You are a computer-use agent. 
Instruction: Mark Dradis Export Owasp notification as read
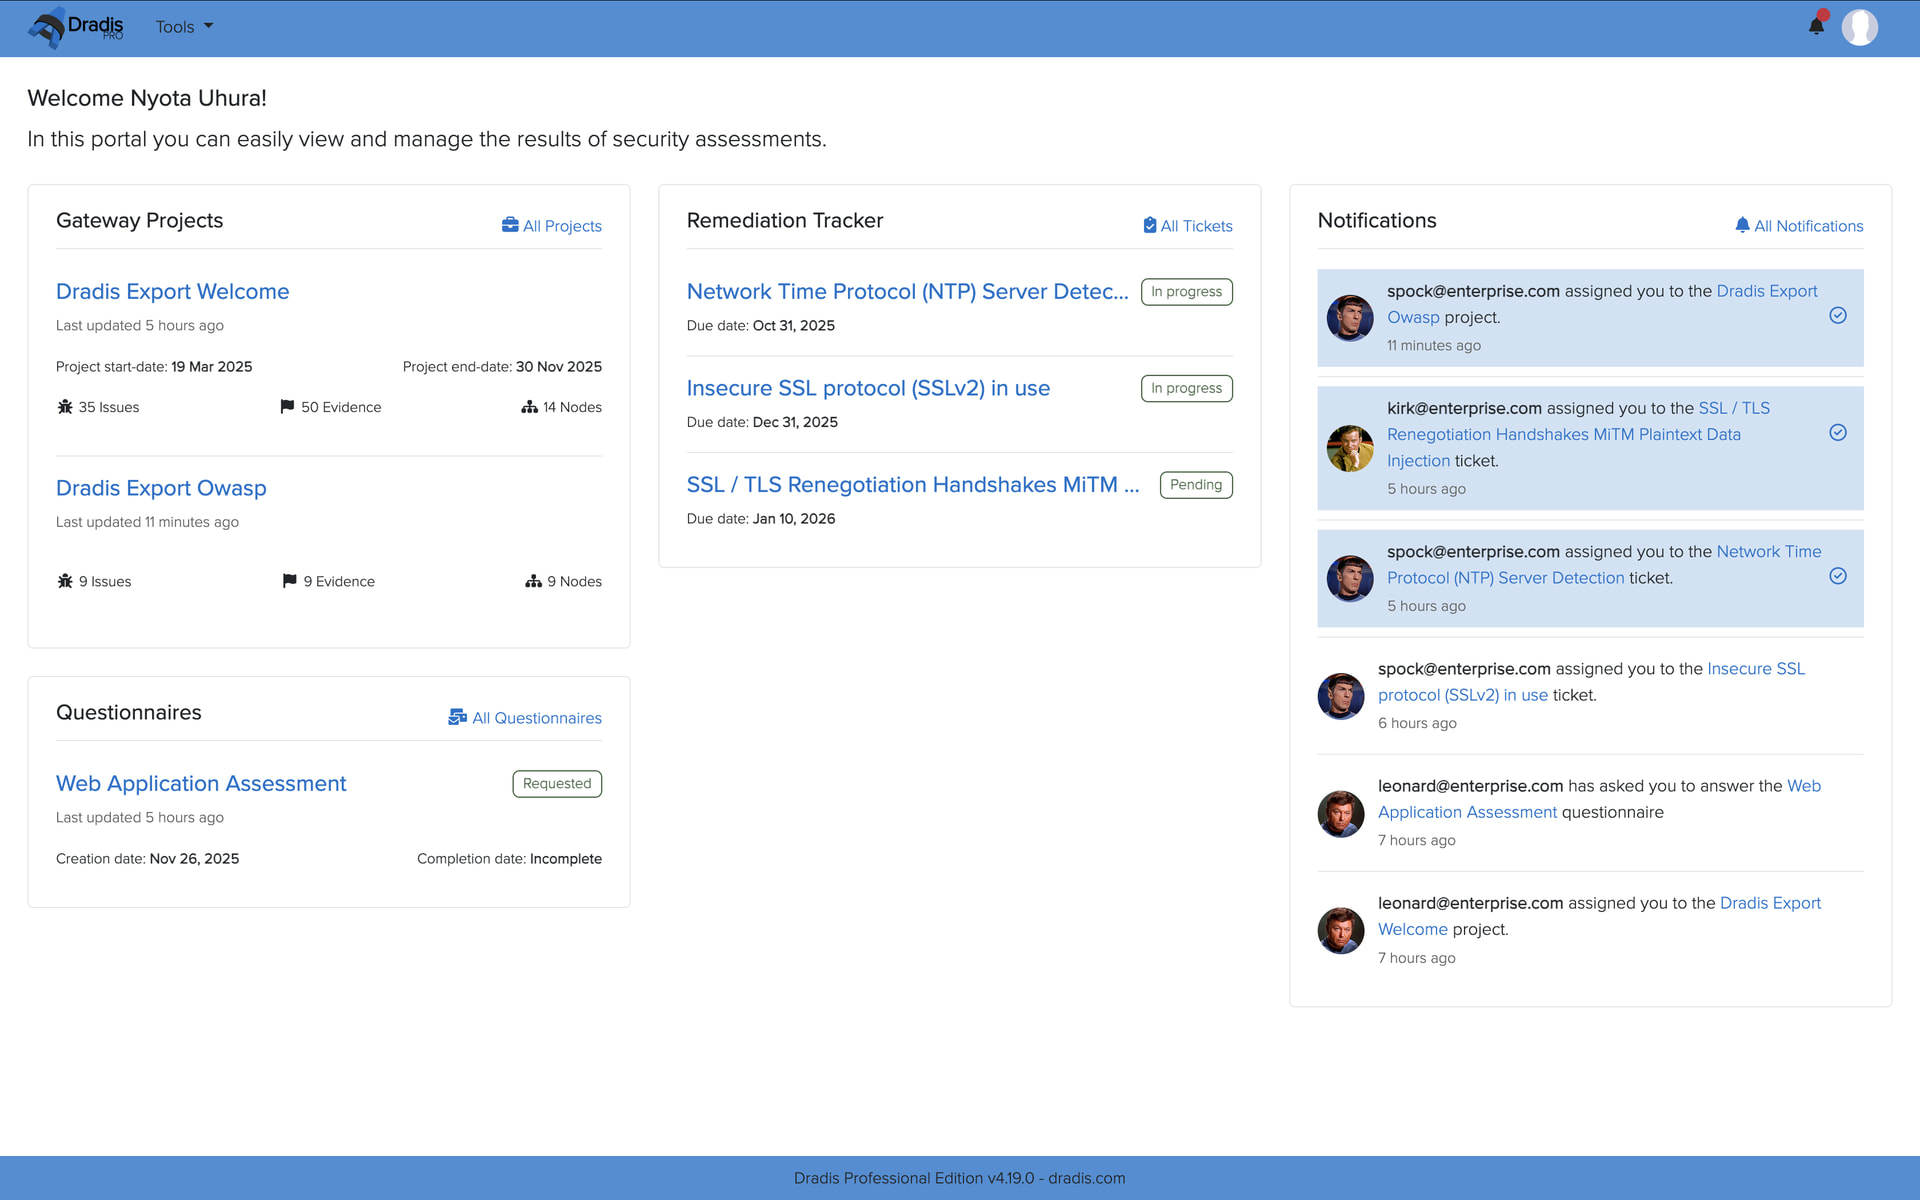tap(1837, 316)
